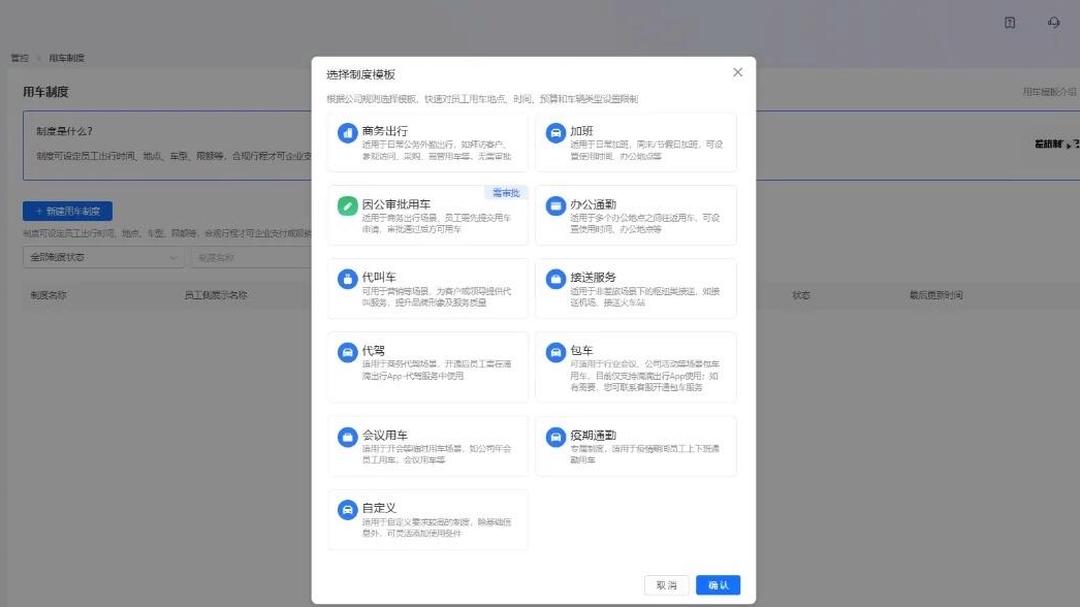Select the 疫期通勤 template card
The image size is (1080, 607).
coord(636,445)
